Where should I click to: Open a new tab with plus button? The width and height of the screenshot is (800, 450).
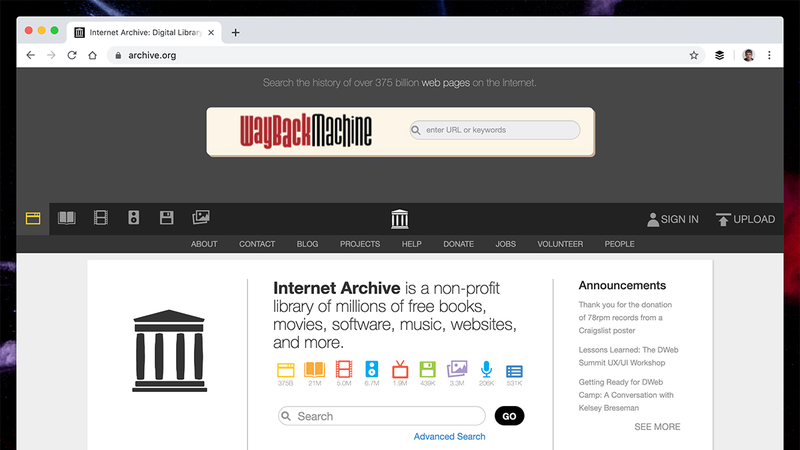(235, 33)
